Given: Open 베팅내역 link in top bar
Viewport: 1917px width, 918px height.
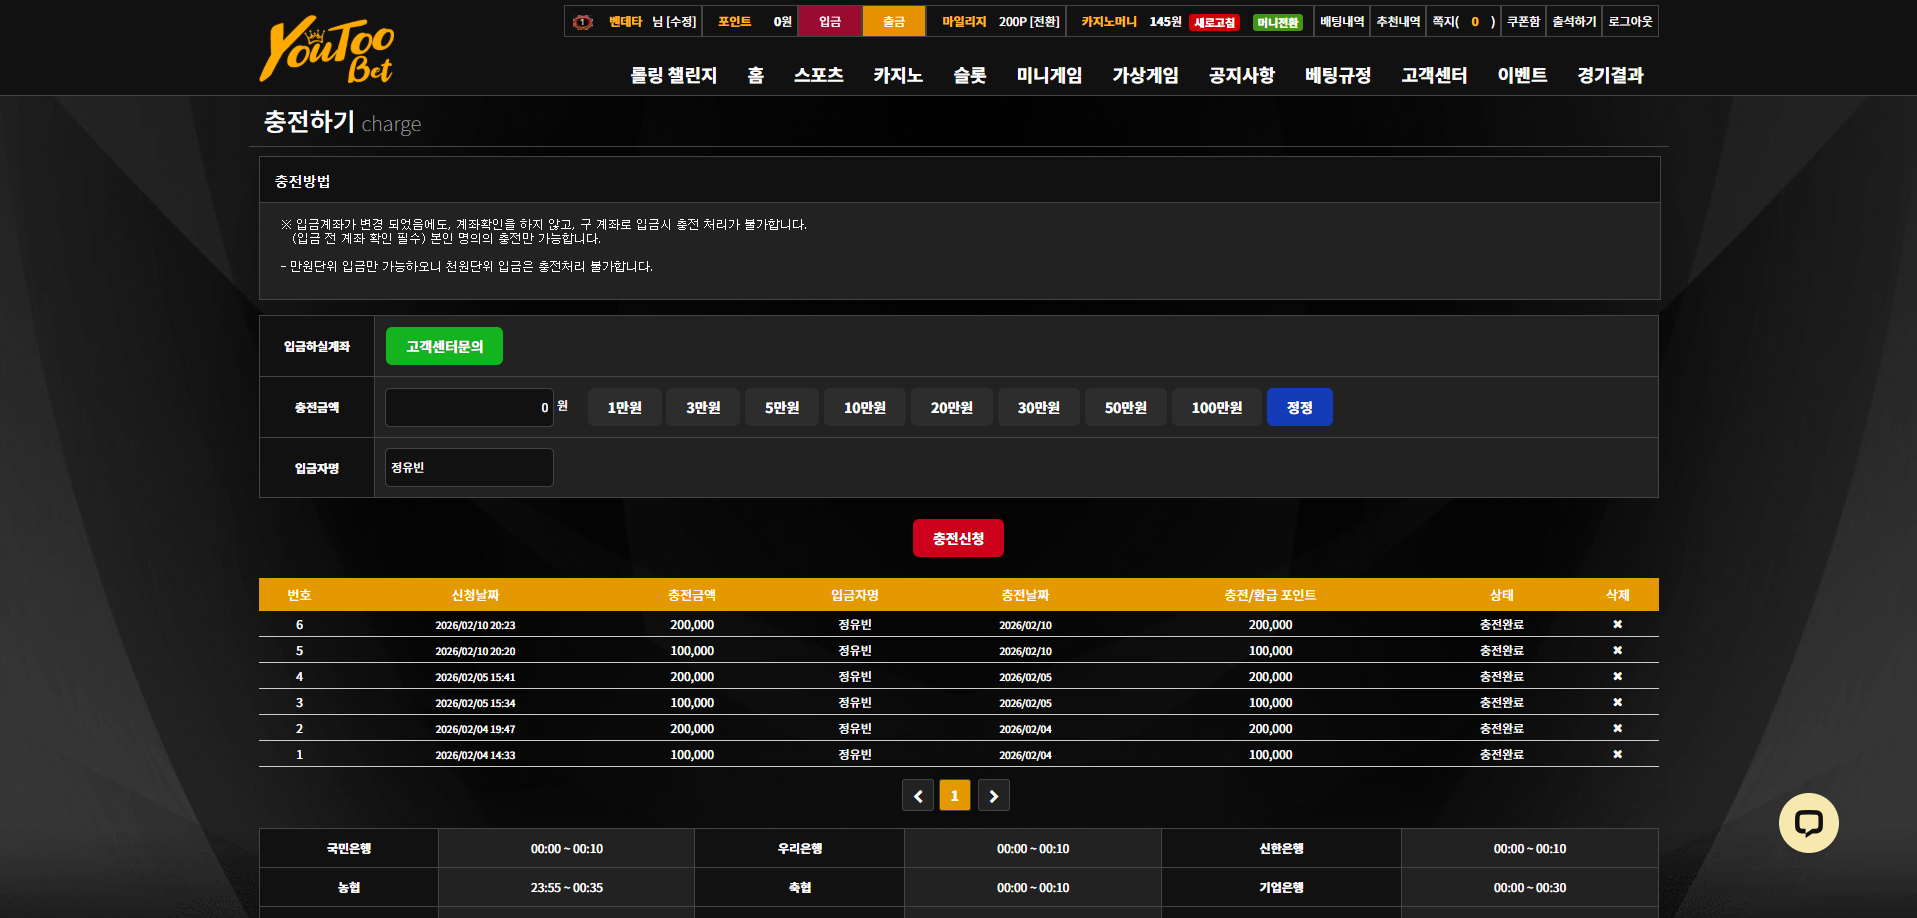Looking at the screenshot, I should (1341, 21).
